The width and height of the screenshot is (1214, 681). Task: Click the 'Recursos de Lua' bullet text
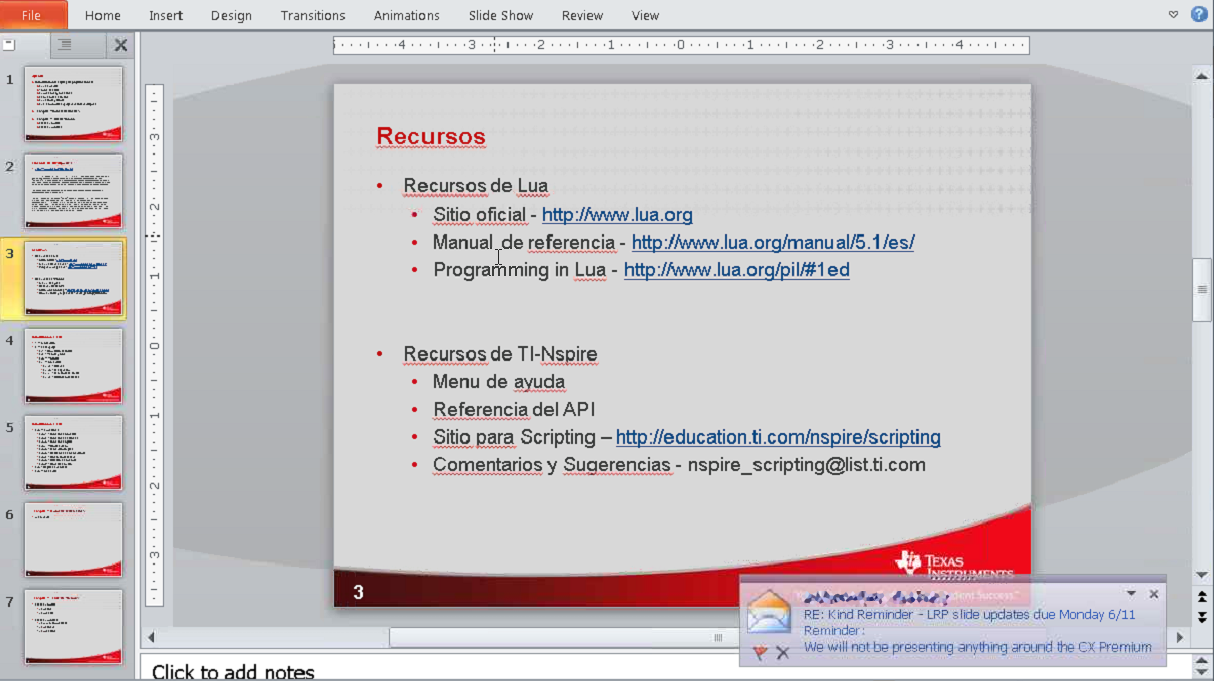476,187
